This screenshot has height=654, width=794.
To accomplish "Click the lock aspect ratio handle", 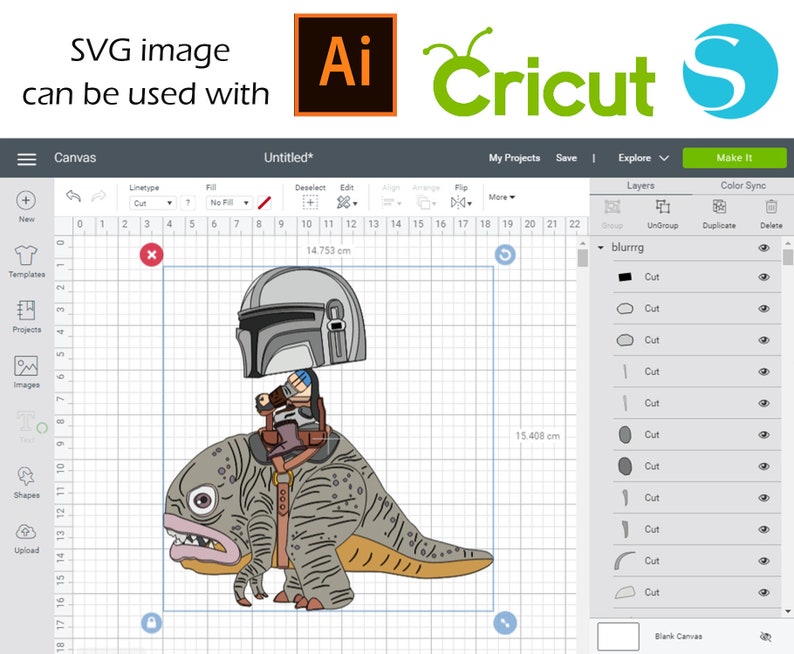I will 151,623.
